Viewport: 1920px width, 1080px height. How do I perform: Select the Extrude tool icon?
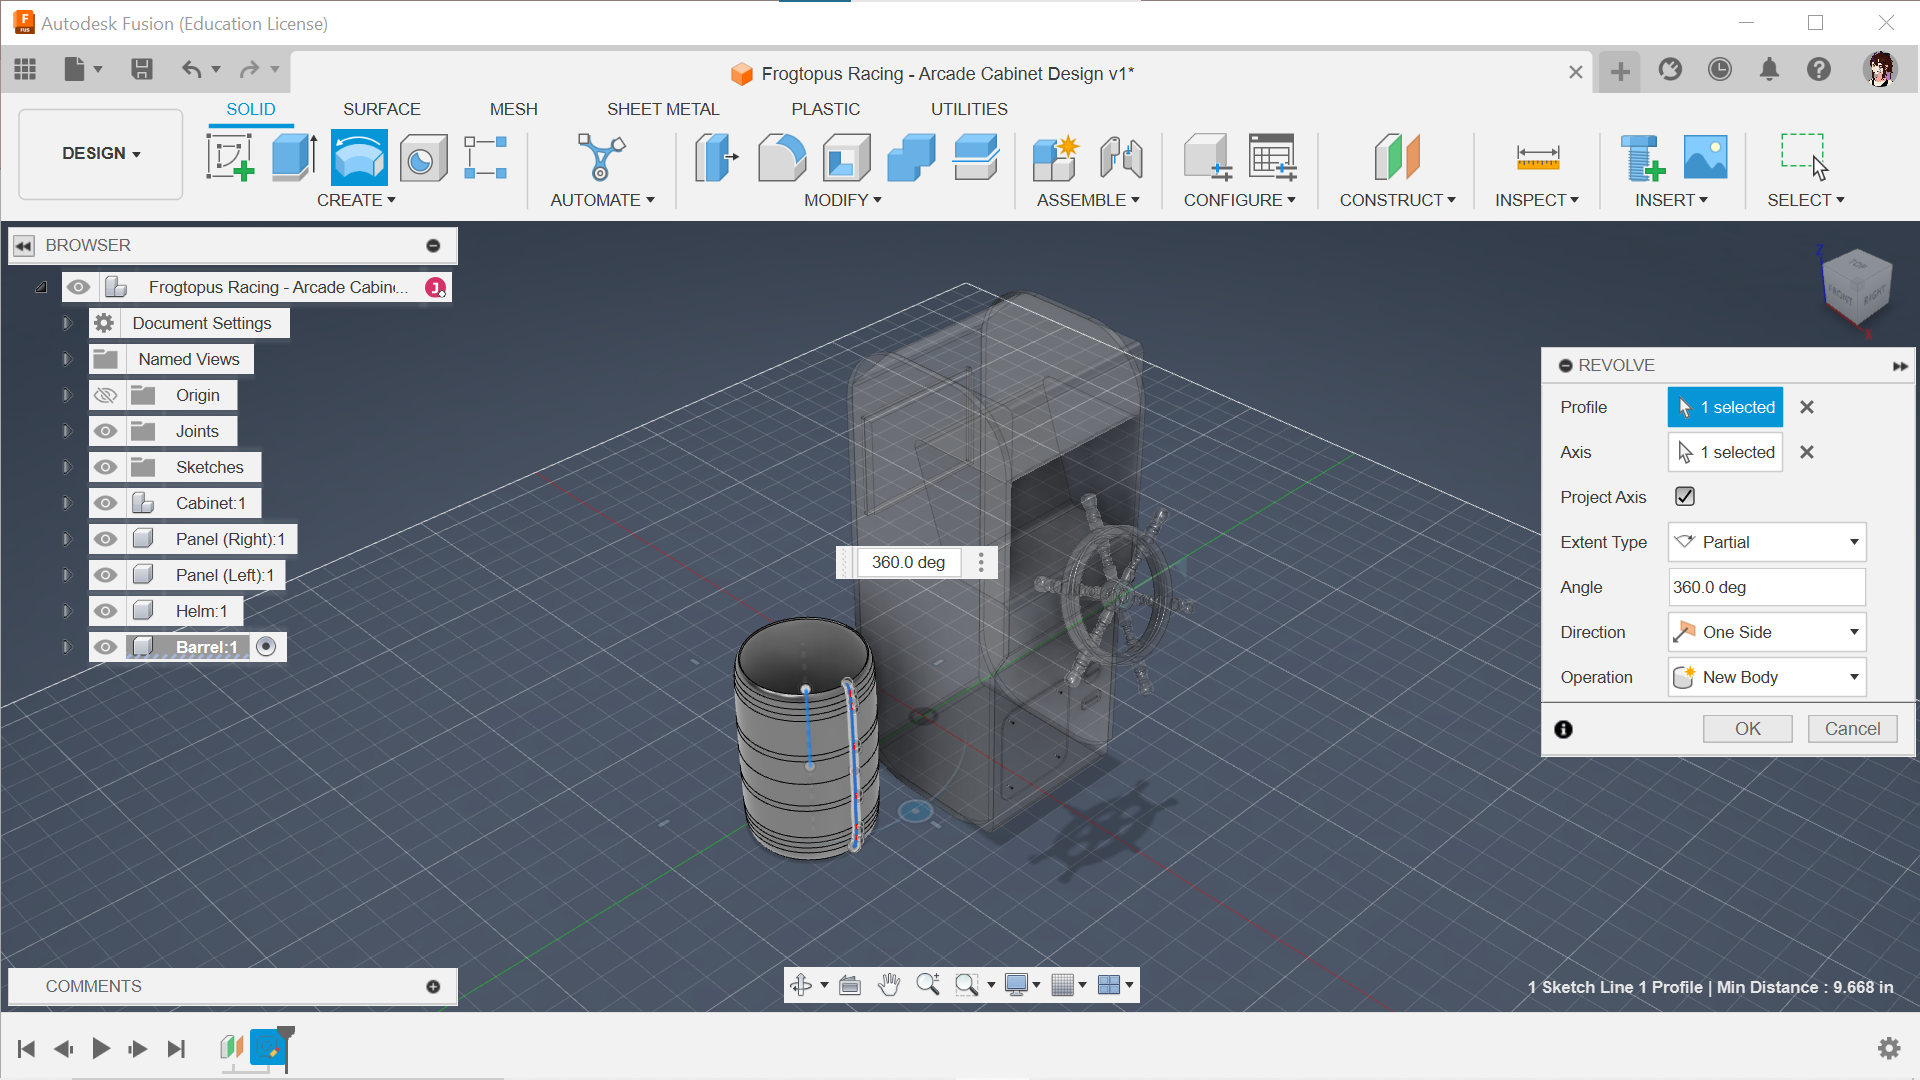[x=293, y=157]
